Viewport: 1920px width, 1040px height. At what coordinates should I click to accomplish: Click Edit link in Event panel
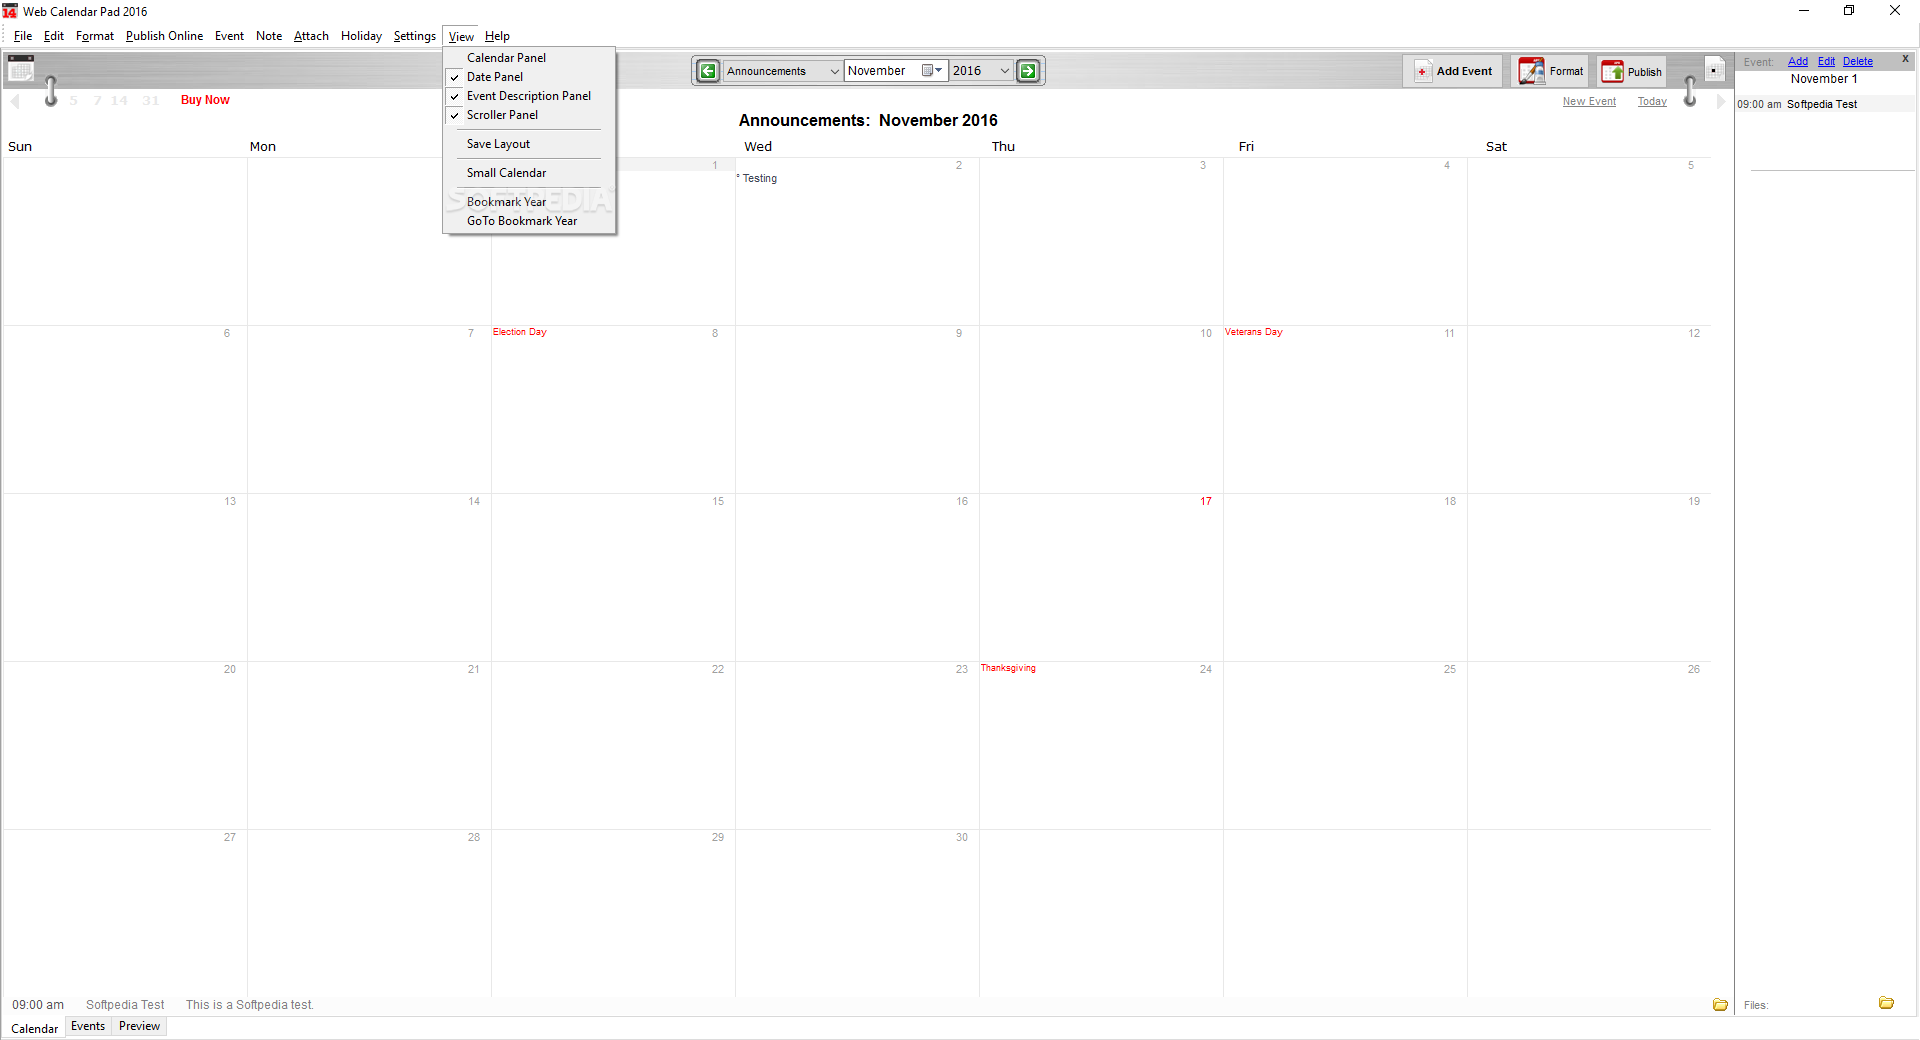point(1826,62)
